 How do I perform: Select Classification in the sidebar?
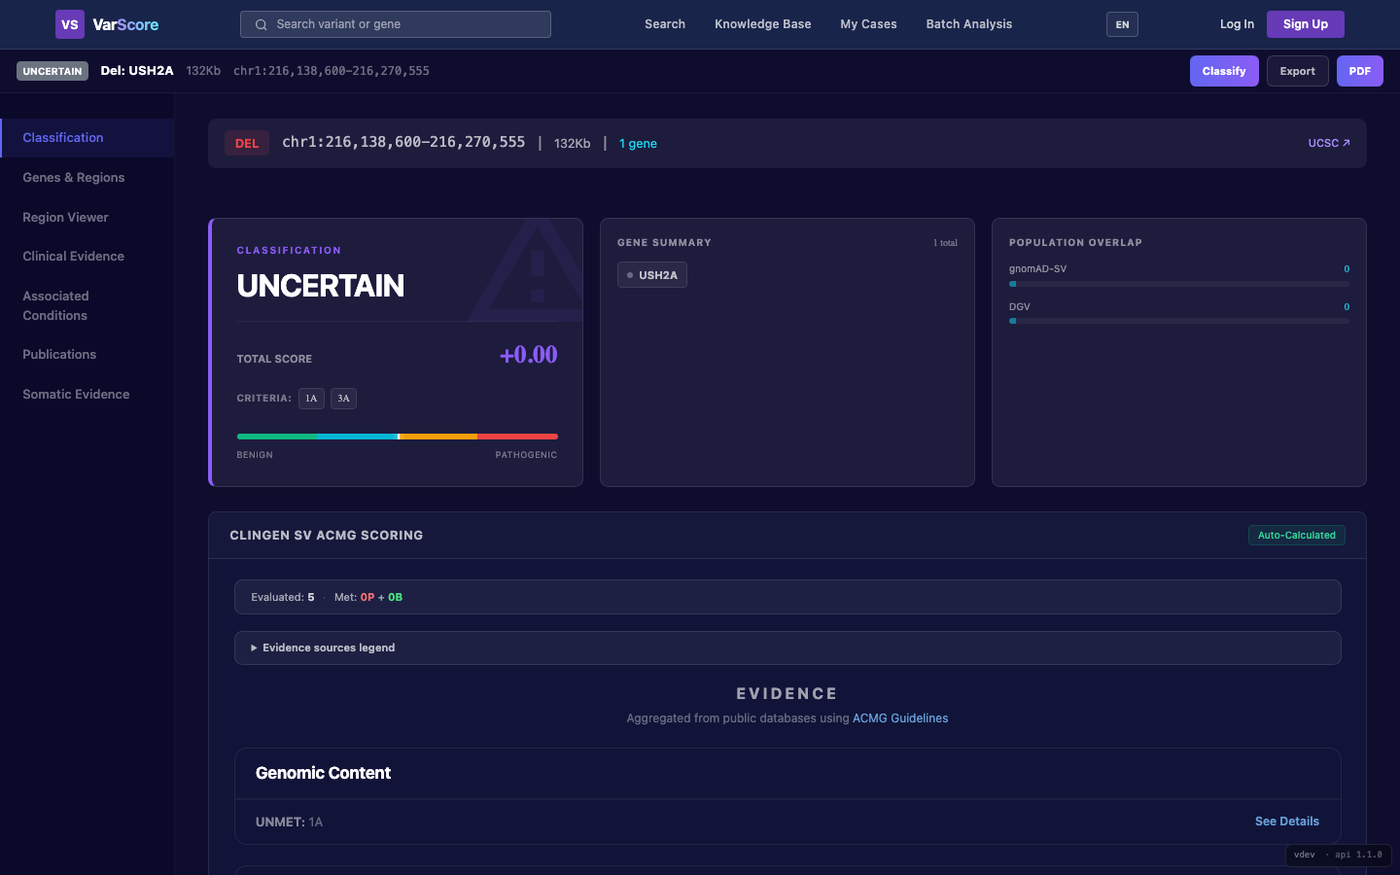(87, 138)
